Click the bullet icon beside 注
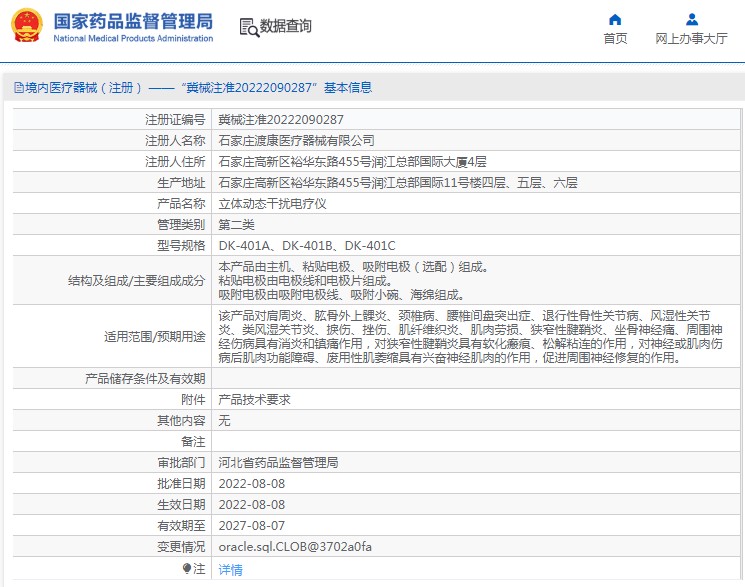 point(186,568)
